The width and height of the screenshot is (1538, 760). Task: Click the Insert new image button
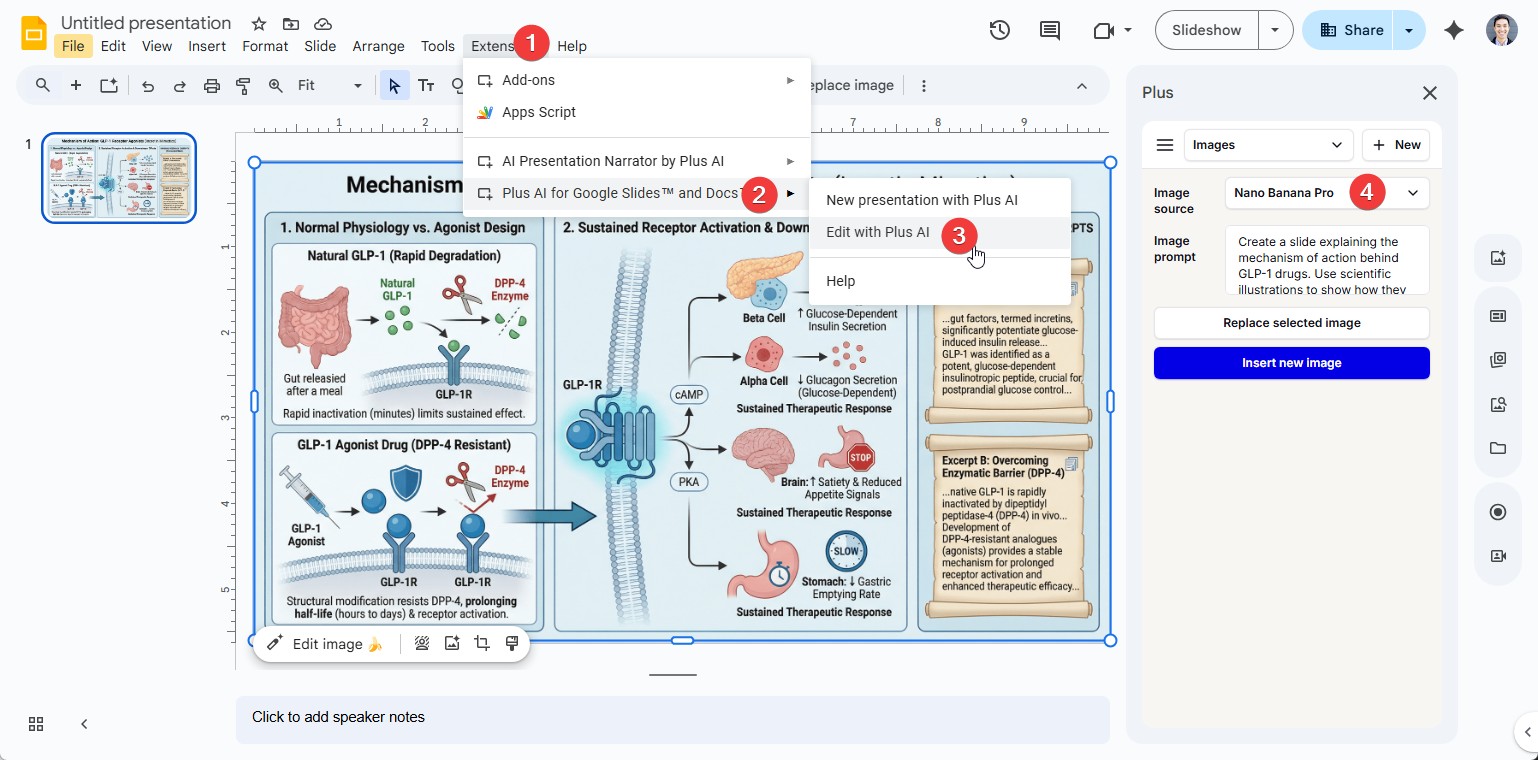[x=1291, y=363]
